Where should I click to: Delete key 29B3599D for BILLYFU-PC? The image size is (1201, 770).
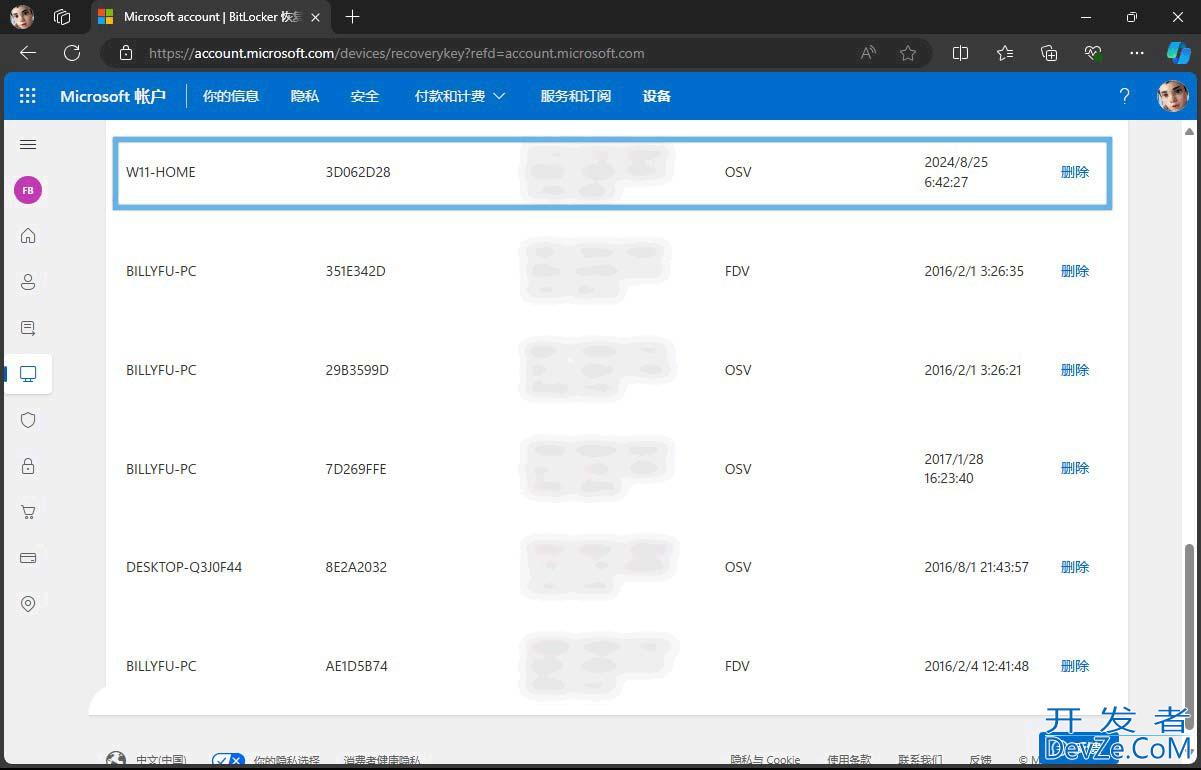1075,370
